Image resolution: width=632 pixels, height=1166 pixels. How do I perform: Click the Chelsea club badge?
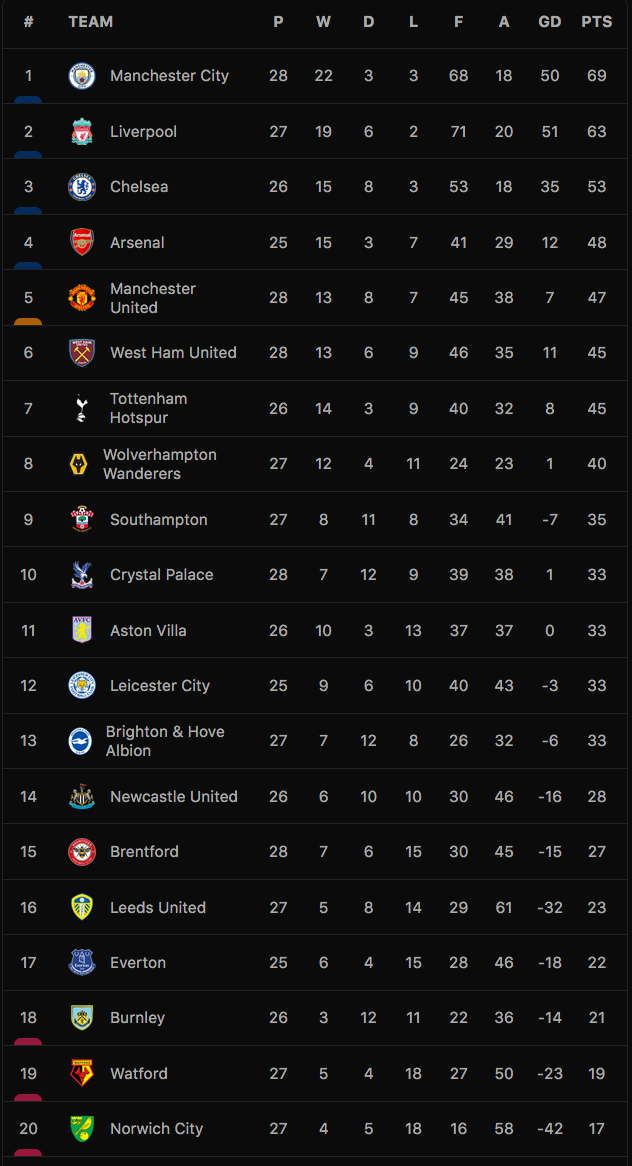[82, 187]
